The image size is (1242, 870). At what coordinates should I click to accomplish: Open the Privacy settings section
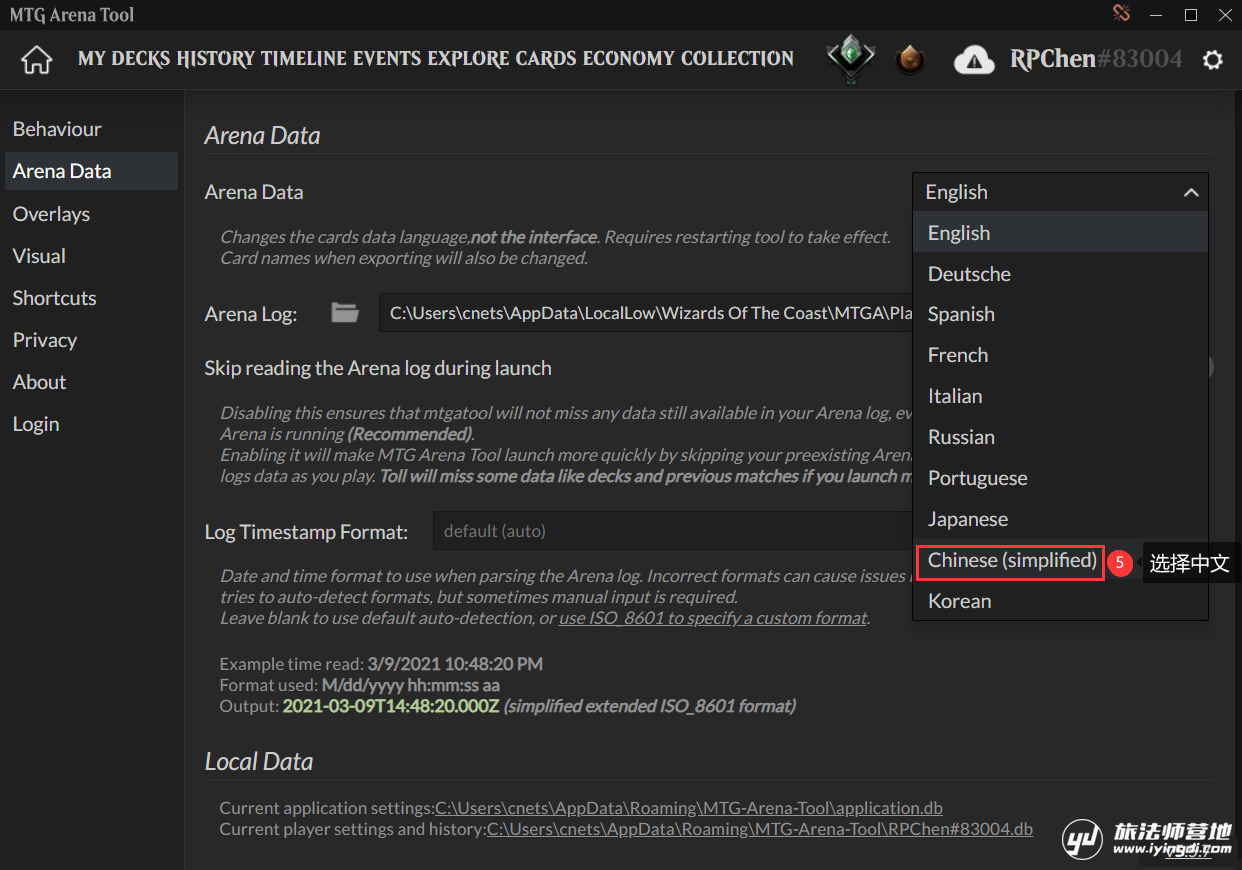click(x=91, y=340)
